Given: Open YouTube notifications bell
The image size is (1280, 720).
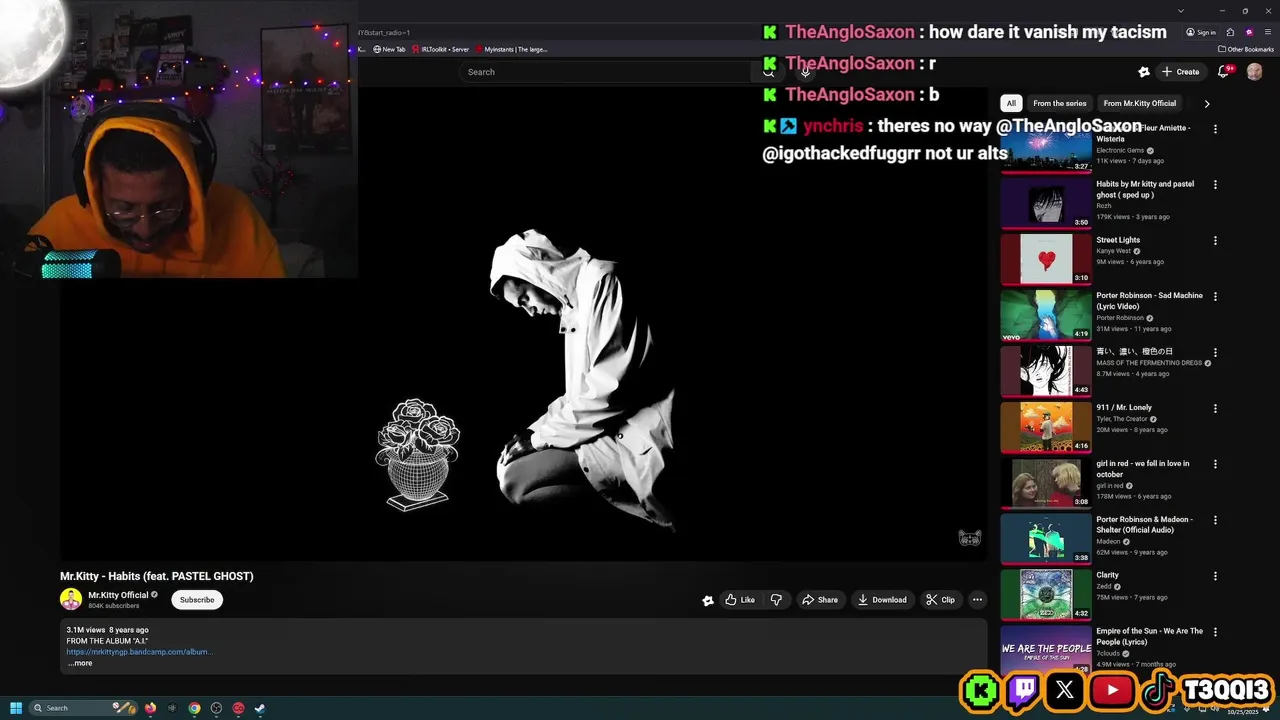Looking at the screenshot, I should (1224, 72).
